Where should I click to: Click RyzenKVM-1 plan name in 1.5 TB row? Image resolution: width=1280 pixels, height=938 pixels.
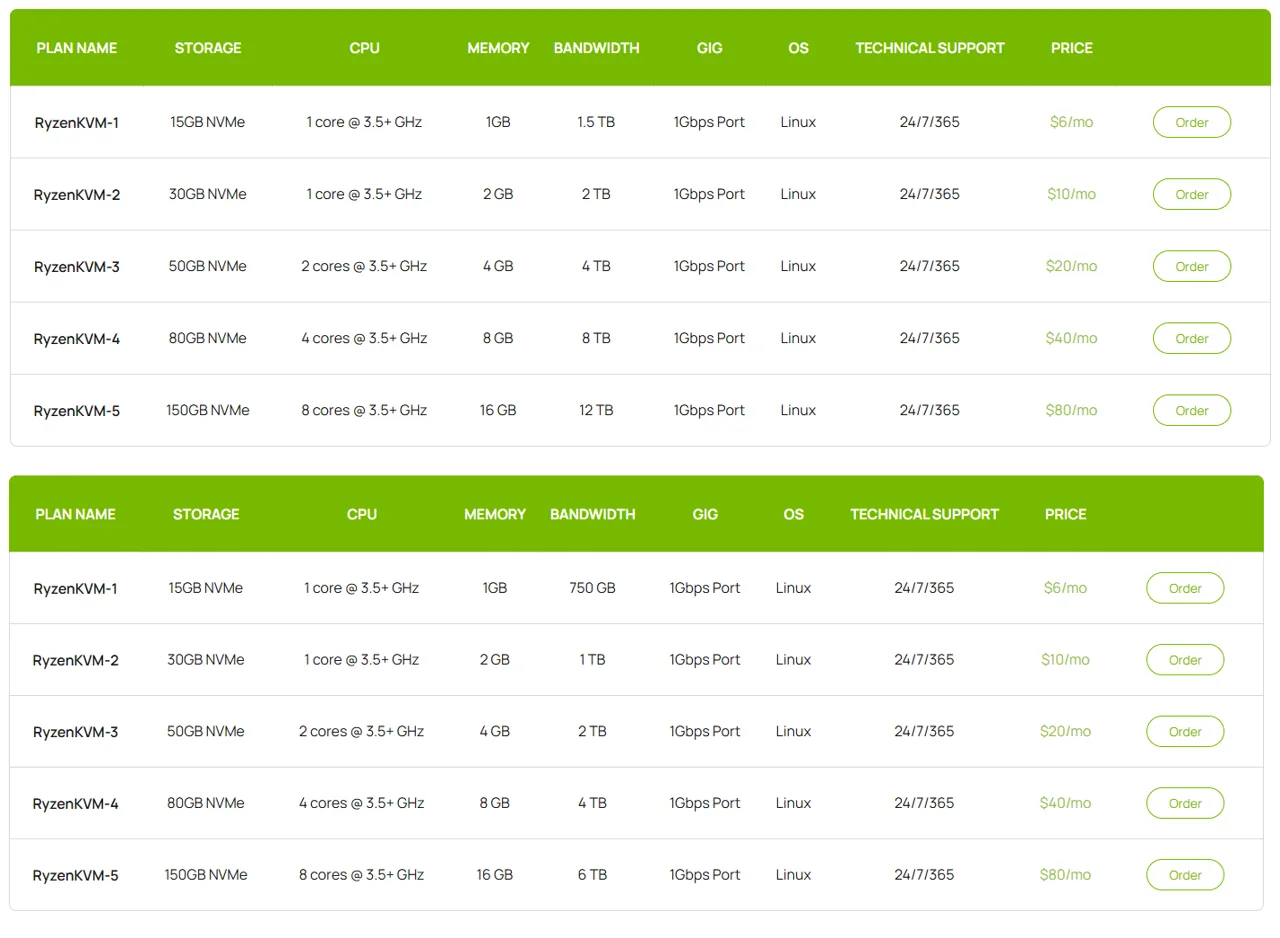(77, 123)
